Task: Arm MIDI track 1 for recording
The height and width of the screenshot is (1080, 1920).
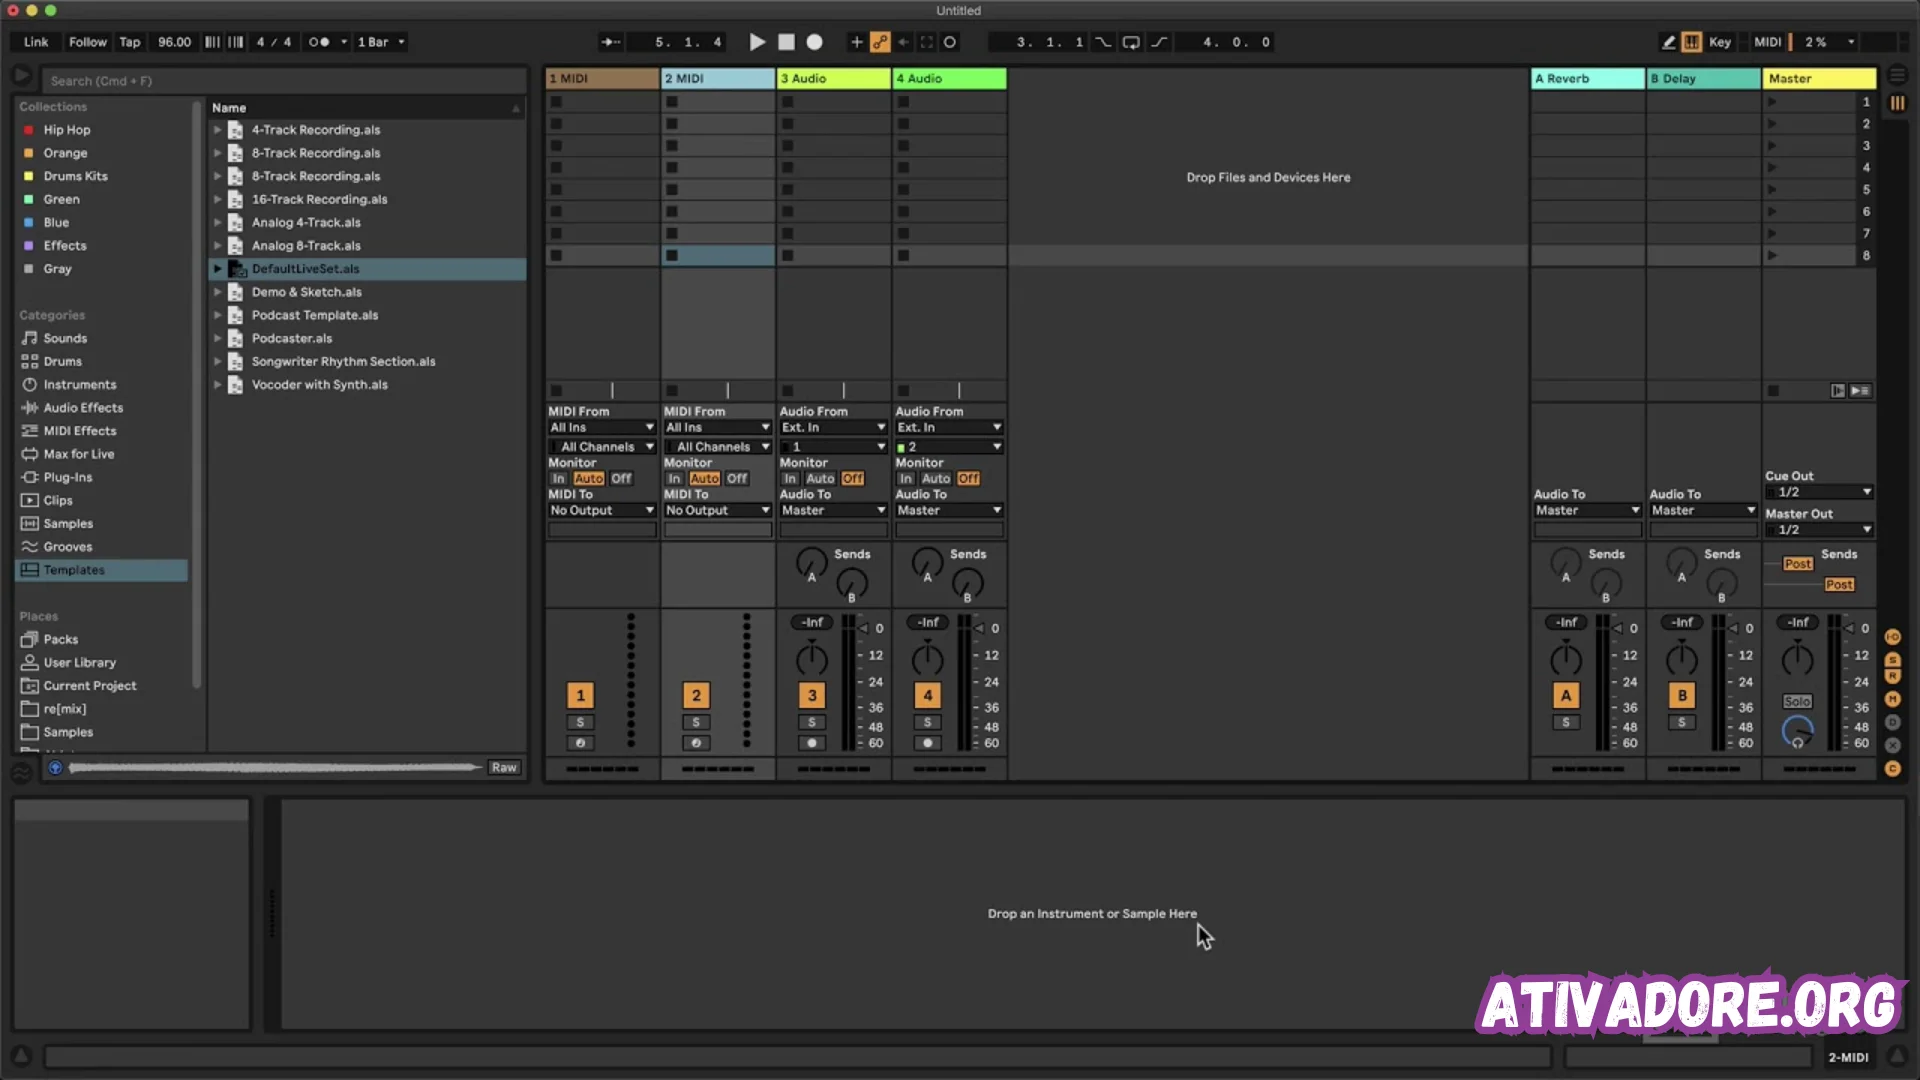Action: point(580,744)
